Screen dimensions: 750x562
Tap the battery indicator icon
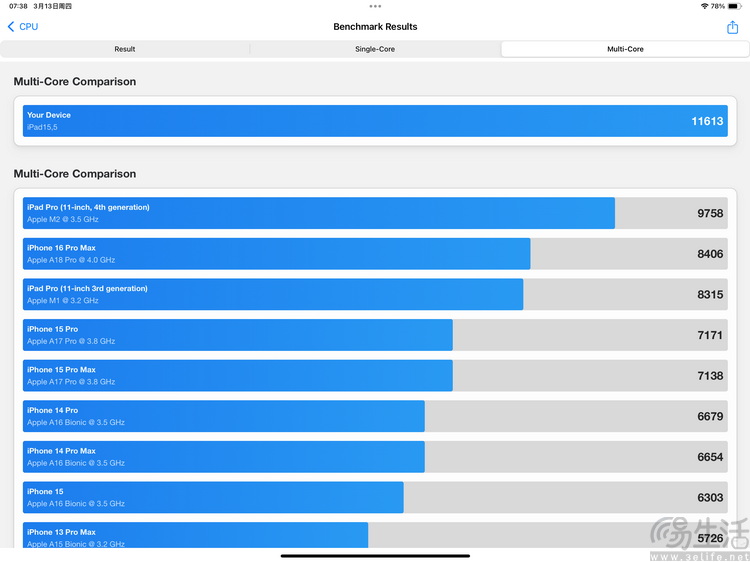(x=734, y=6)
